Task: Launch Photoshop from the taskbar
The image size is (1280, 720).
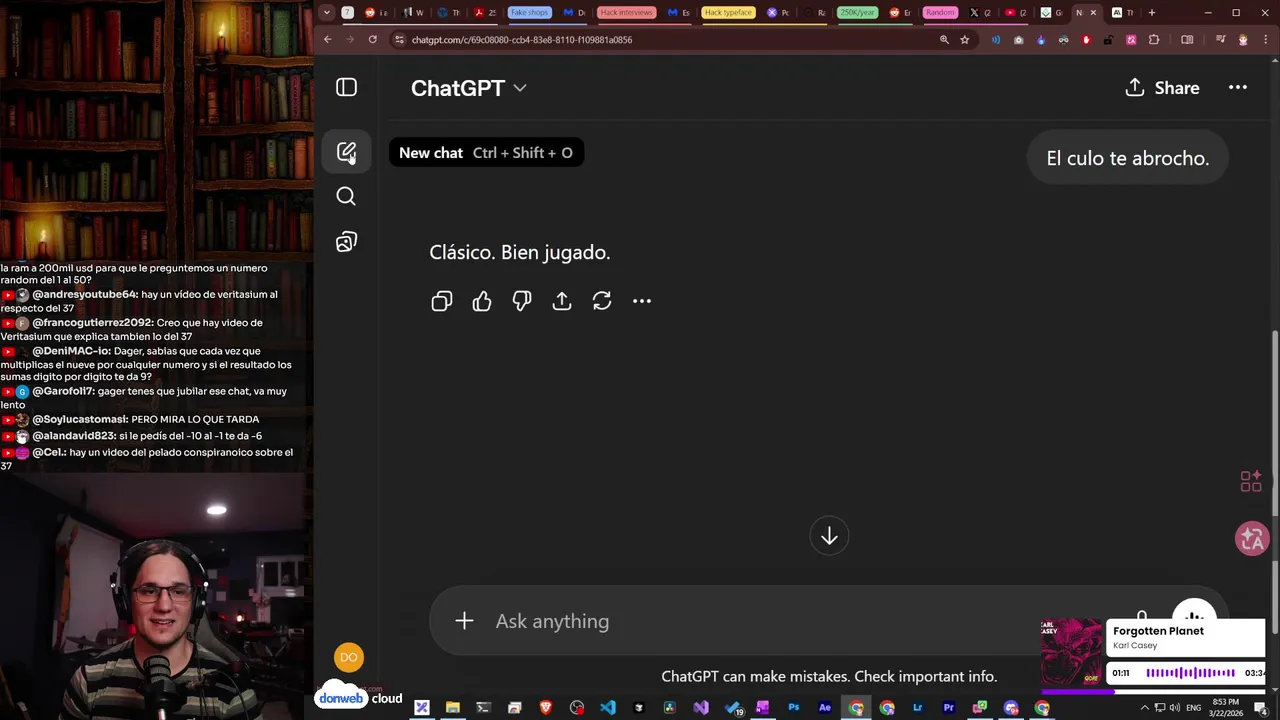Action: (x=794, y=708)
